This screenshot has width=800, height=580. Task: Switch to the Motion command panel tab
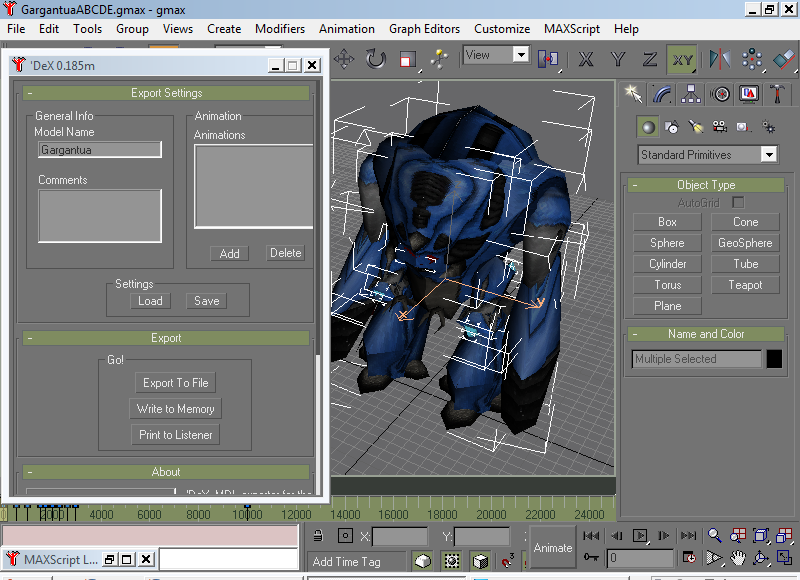[720, 94]
